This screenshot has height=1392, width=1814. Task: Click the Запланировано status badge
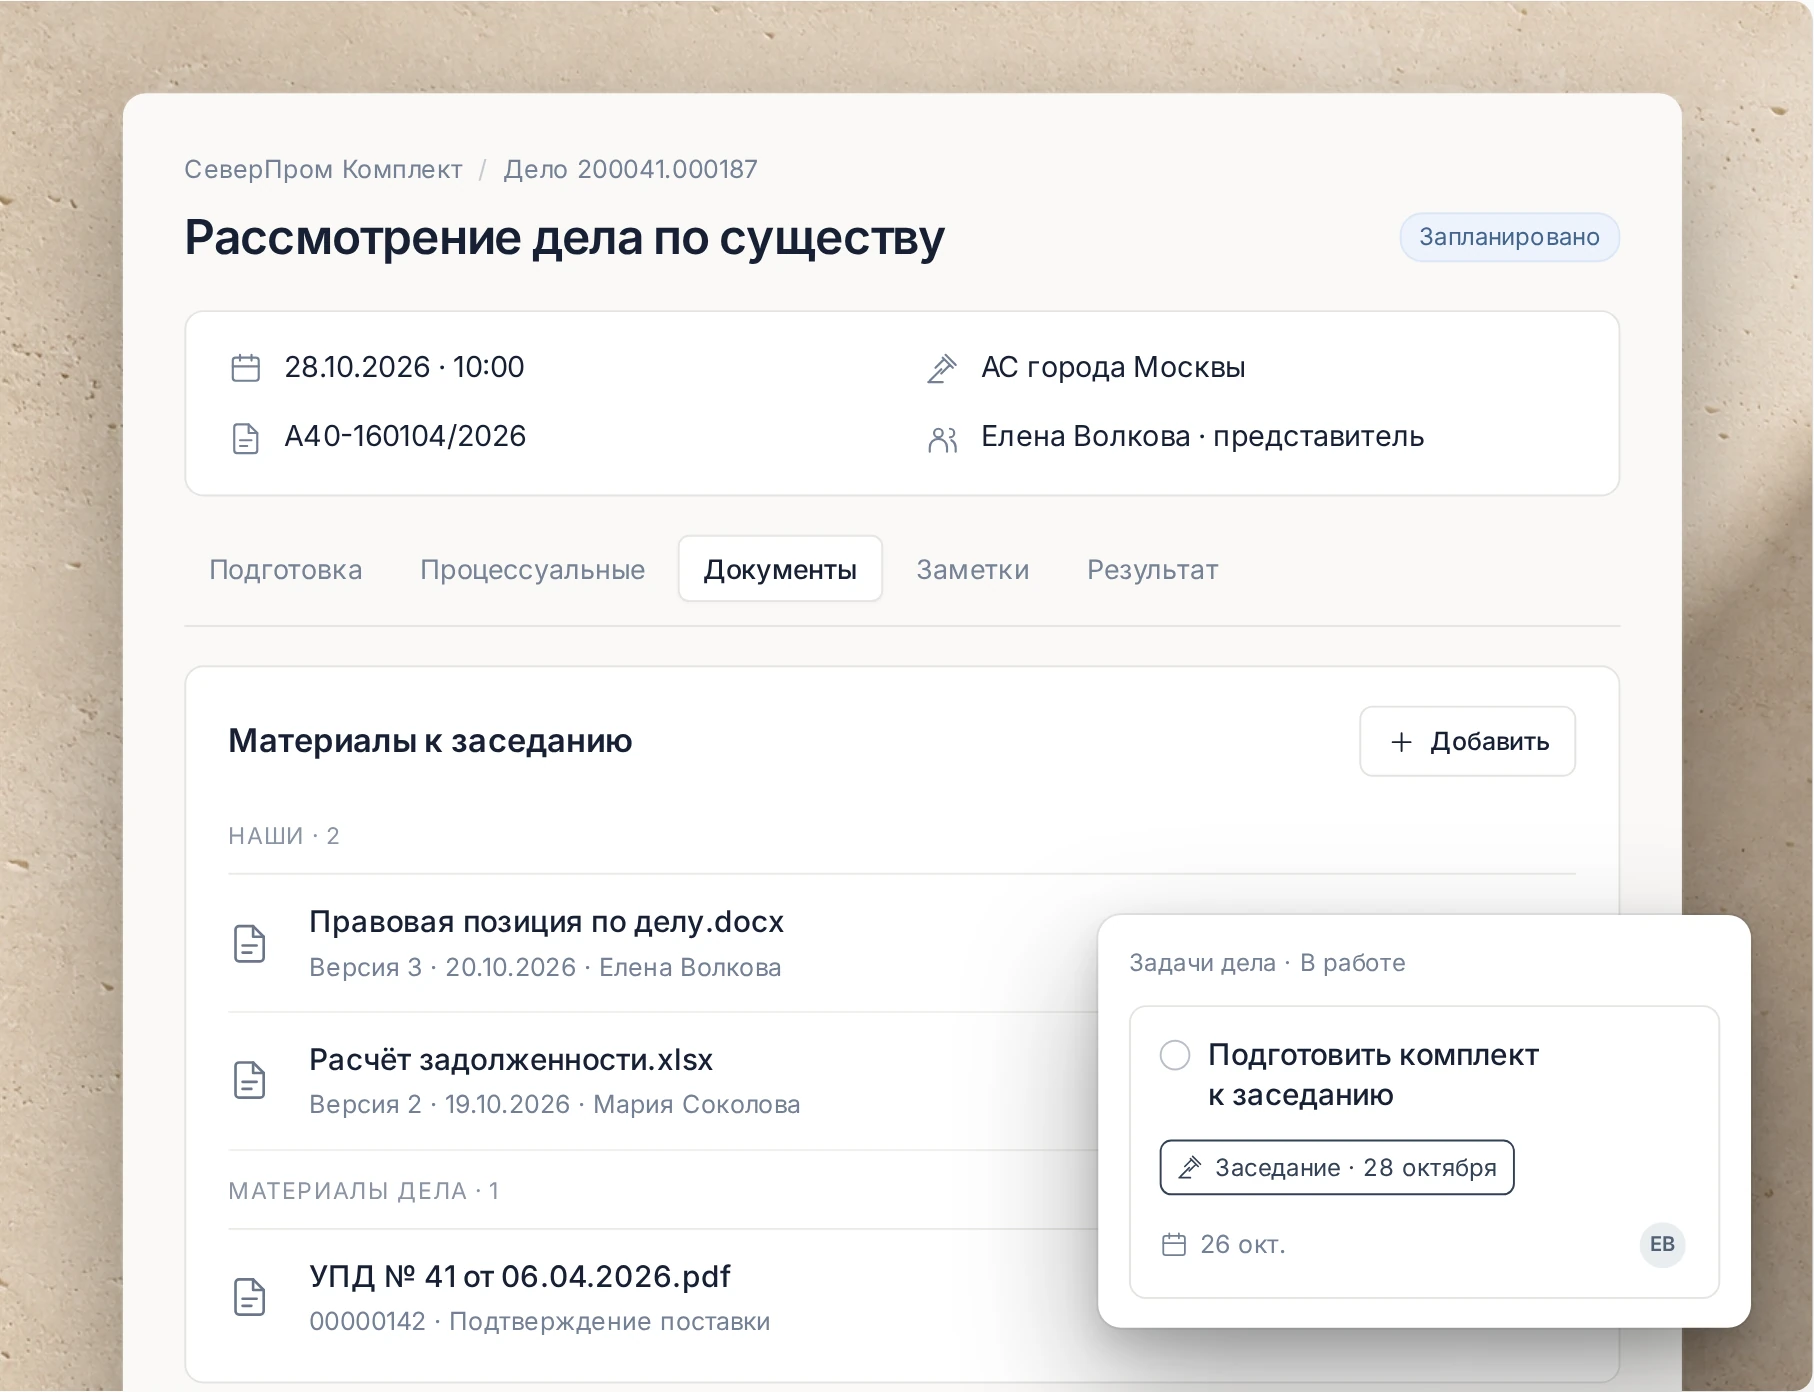click(x=1509, y=237)
